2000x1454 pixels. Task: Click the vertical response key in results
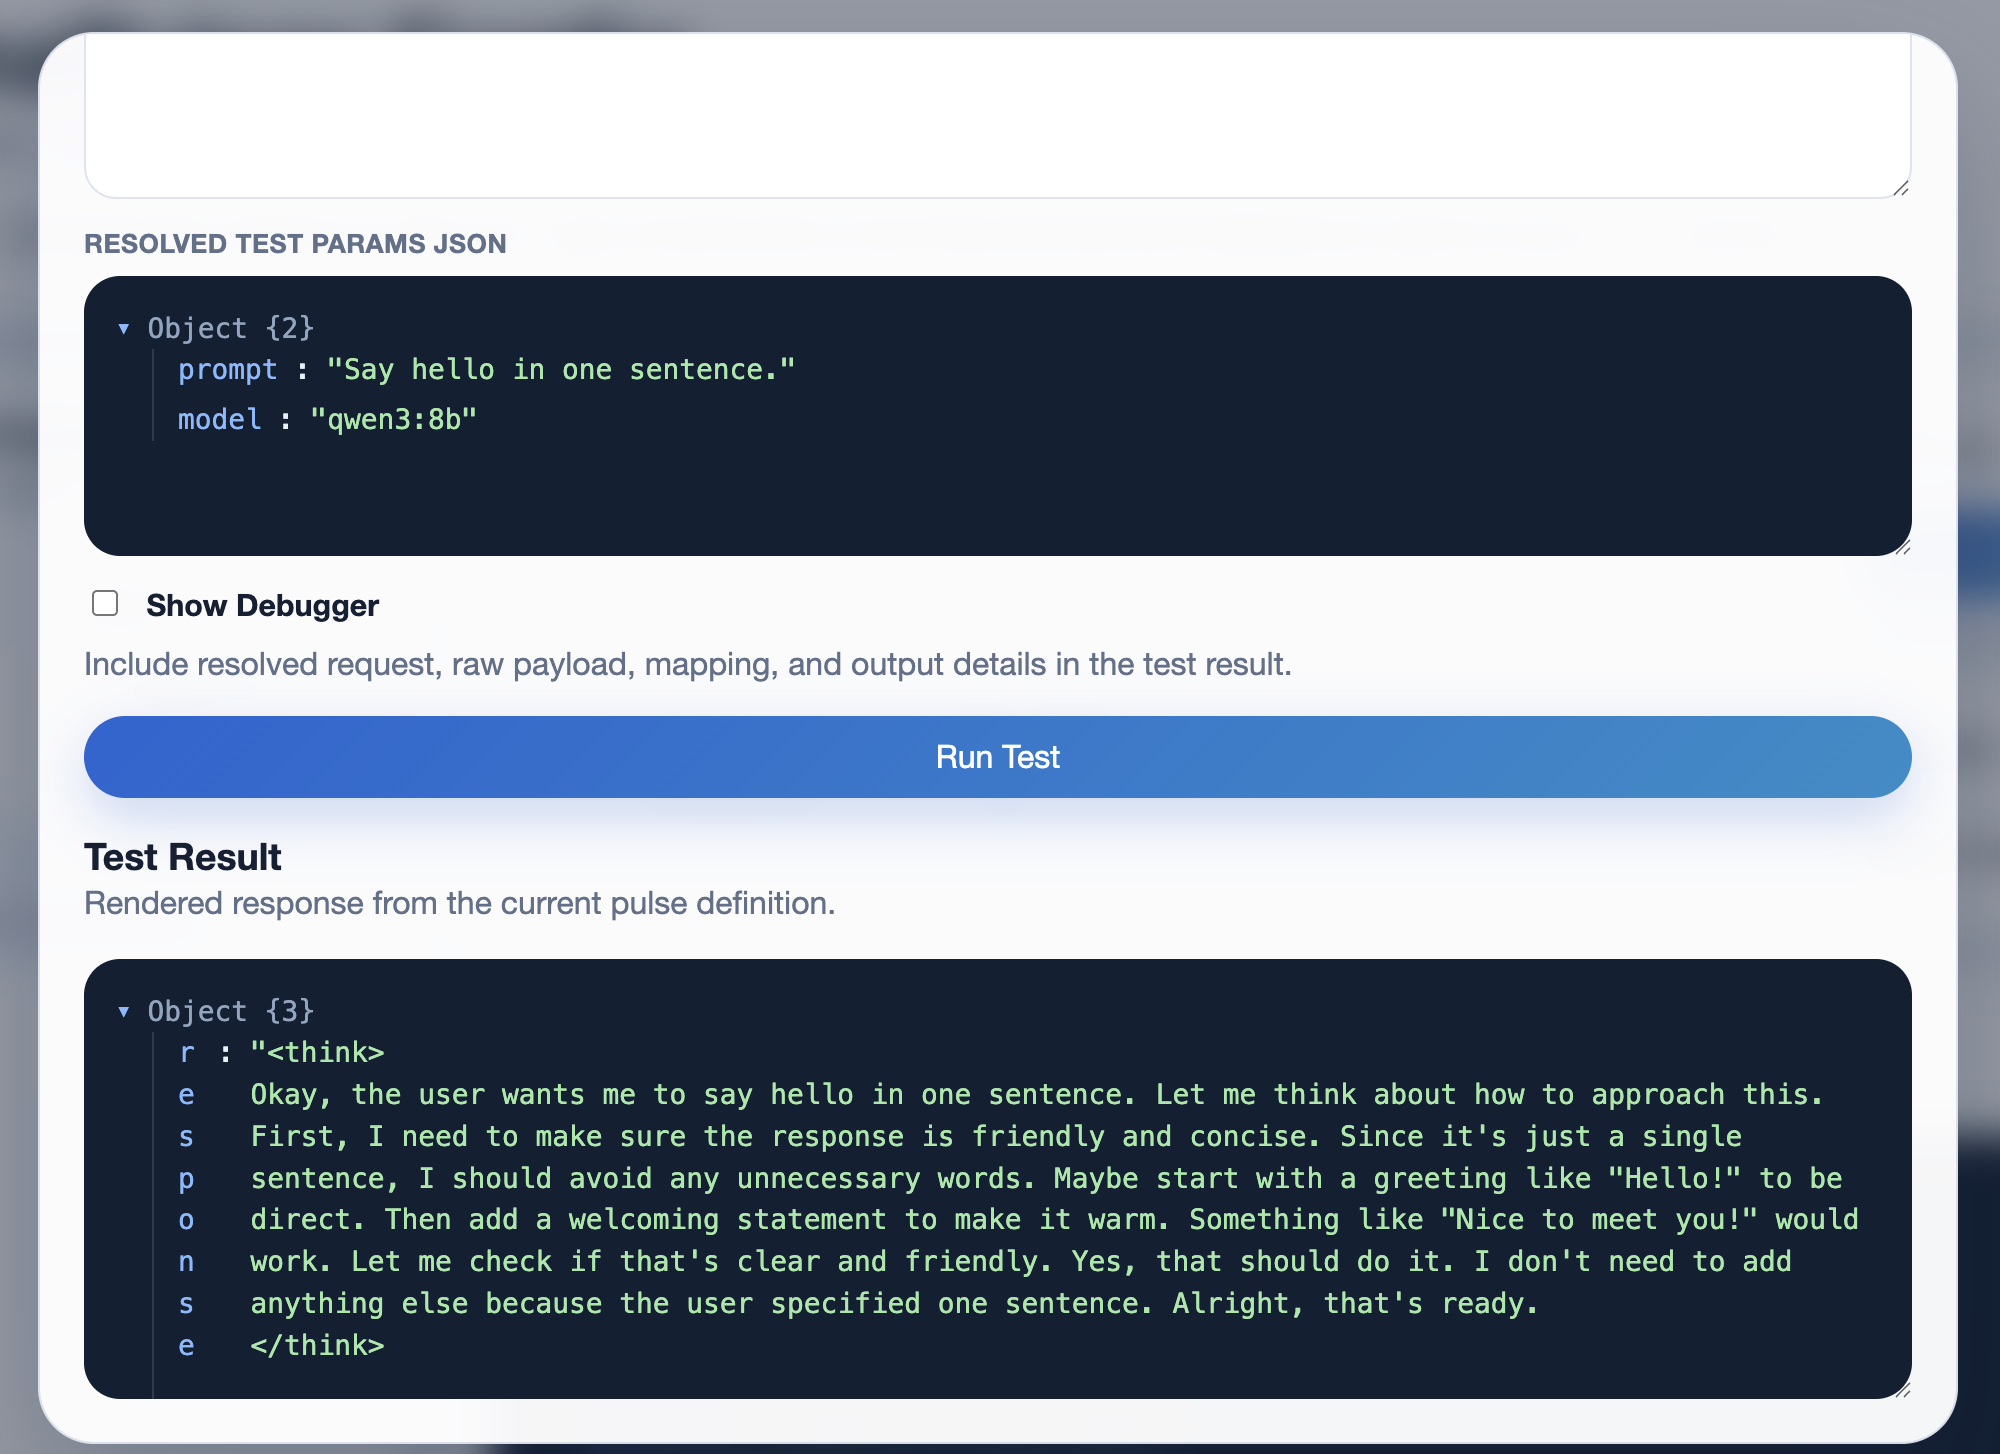[x=186, y=1199]
